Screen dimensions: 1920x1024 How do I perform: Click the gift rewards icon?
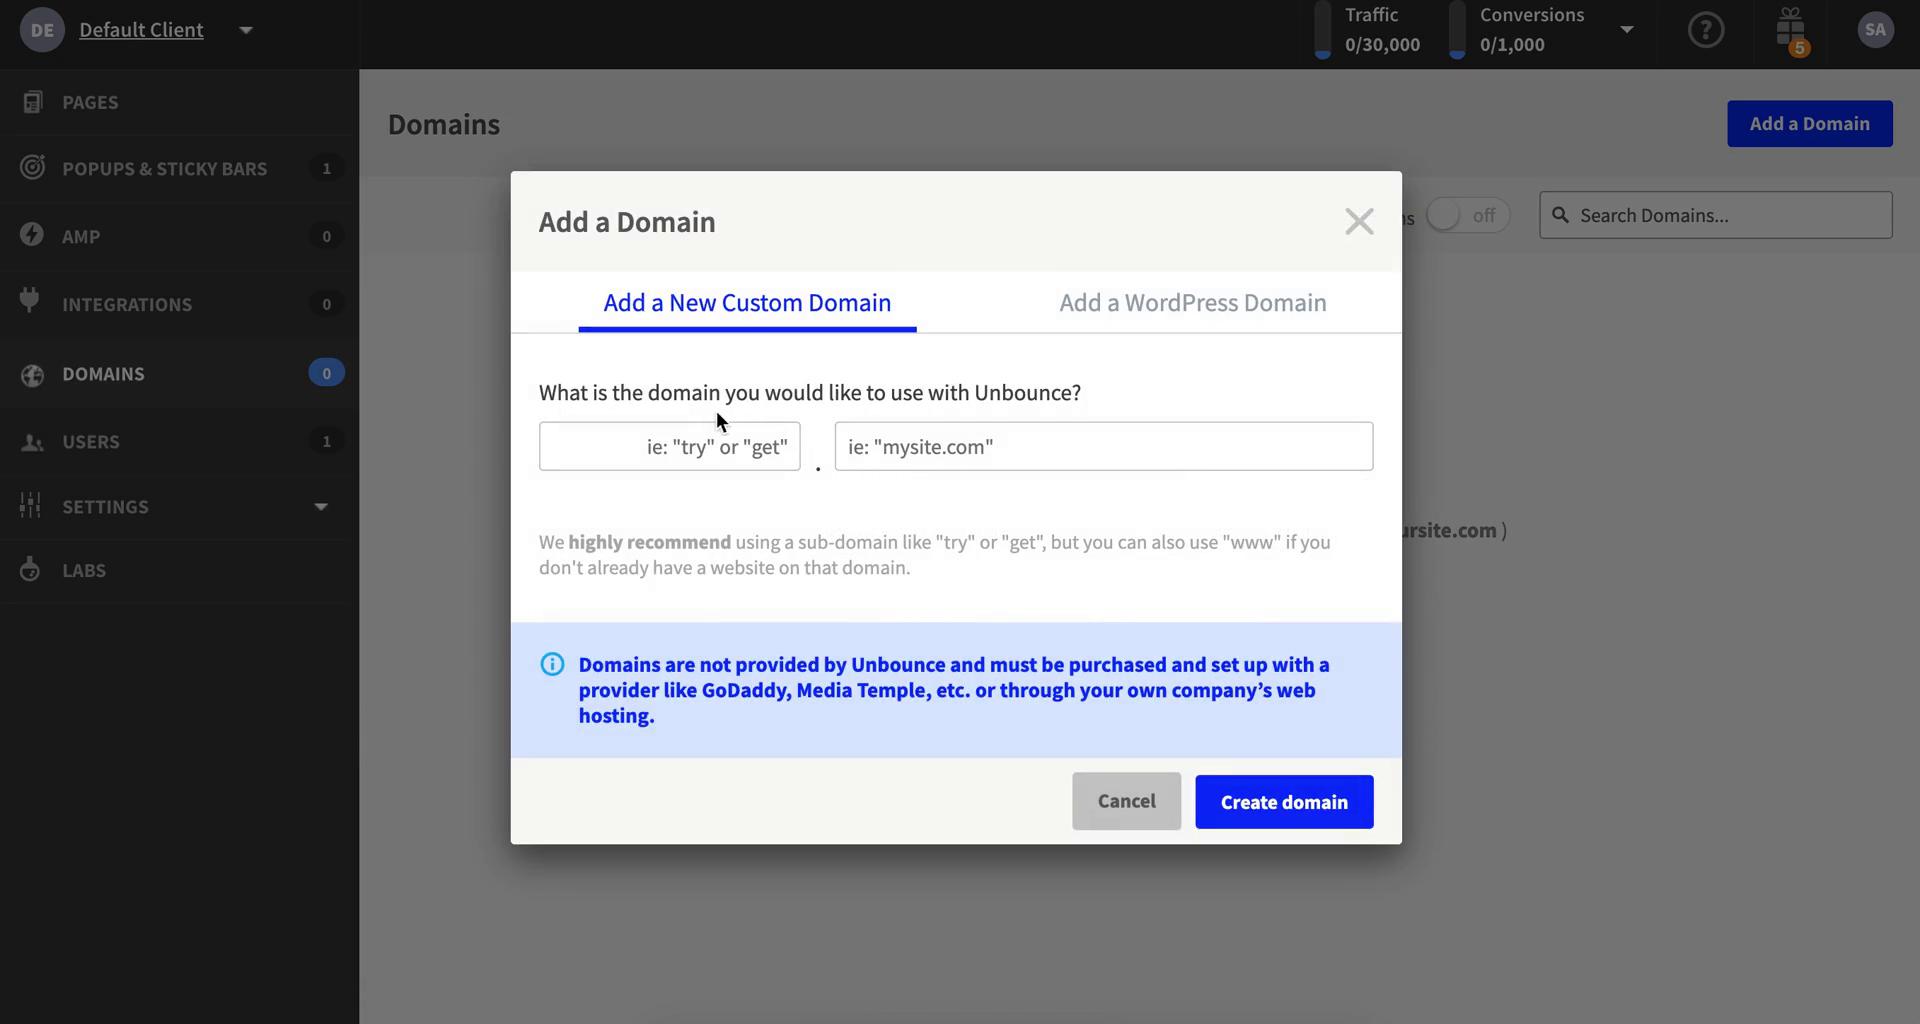(1790, 30)
